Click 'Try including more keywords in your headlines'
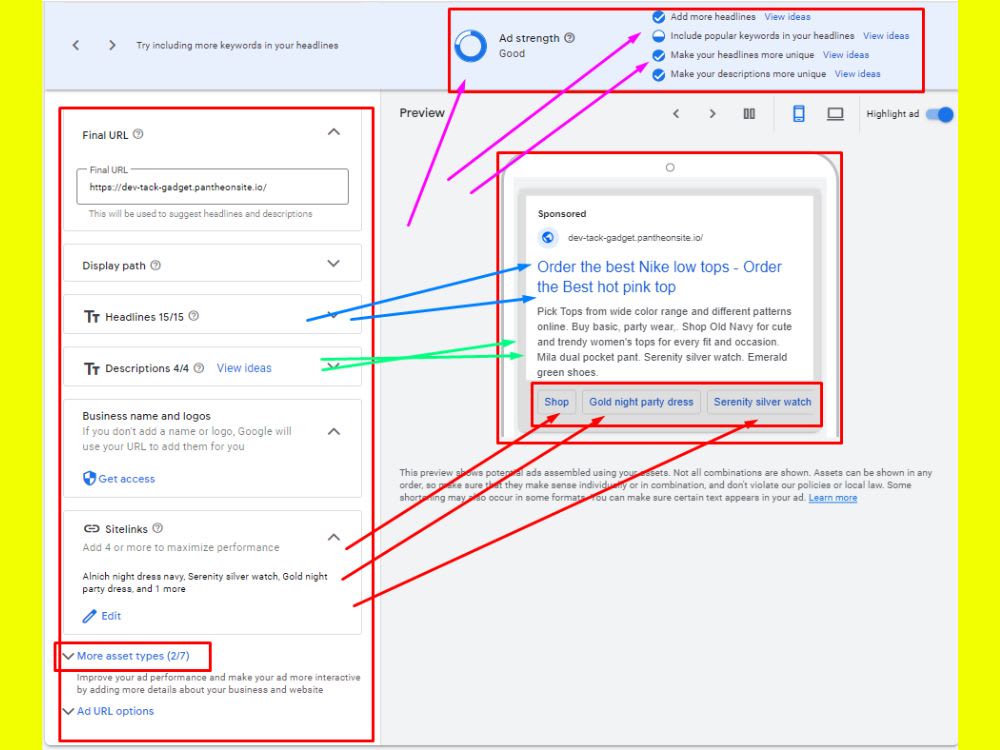Image resolution: width=1000 pixels, height=750 pixels. point(237,45)
